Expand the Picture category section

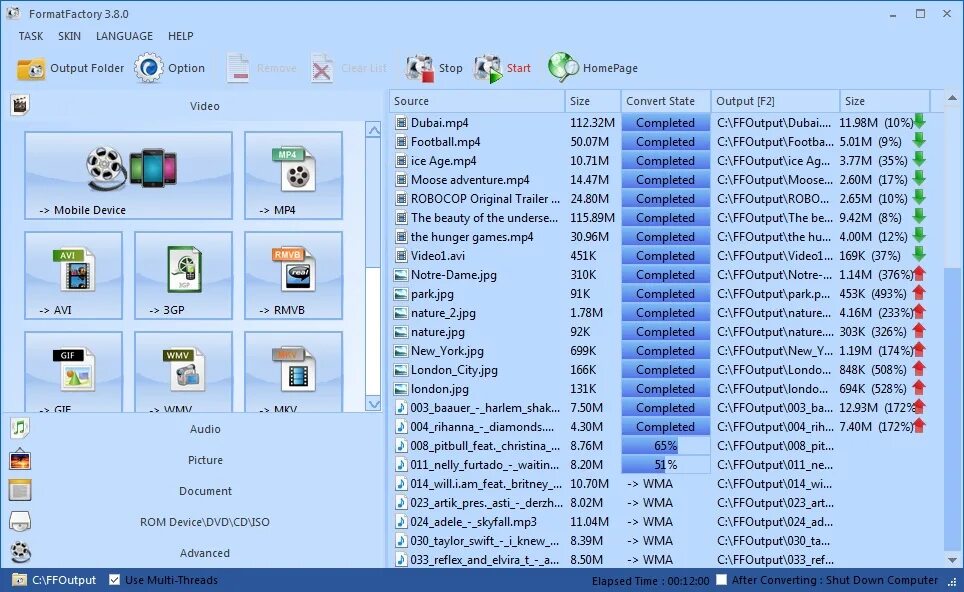pos(205,460)
